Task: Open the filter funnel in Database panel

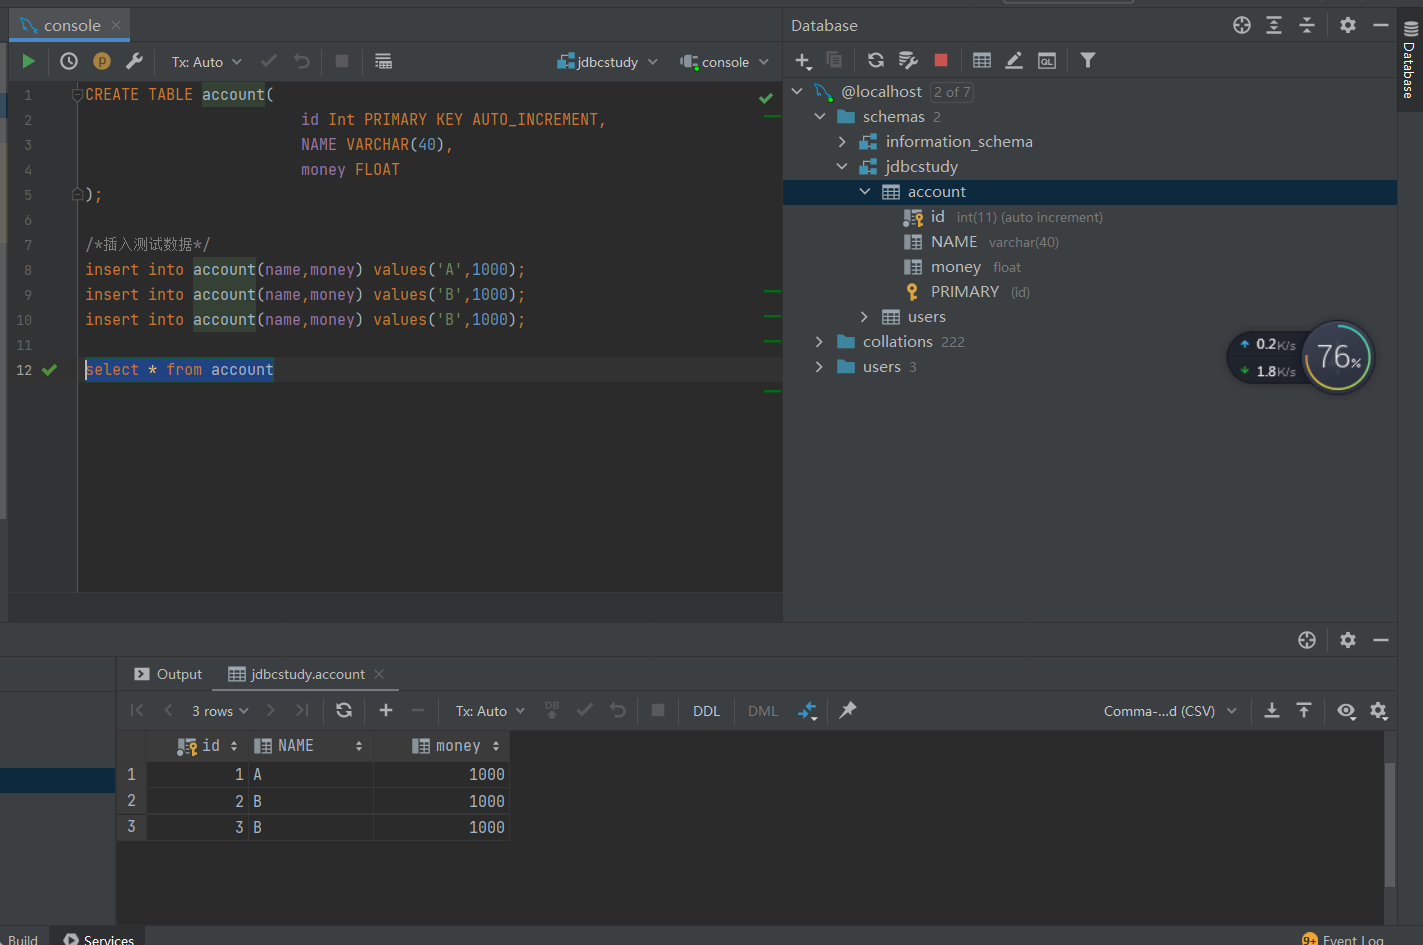Action: pos(1088,61)
